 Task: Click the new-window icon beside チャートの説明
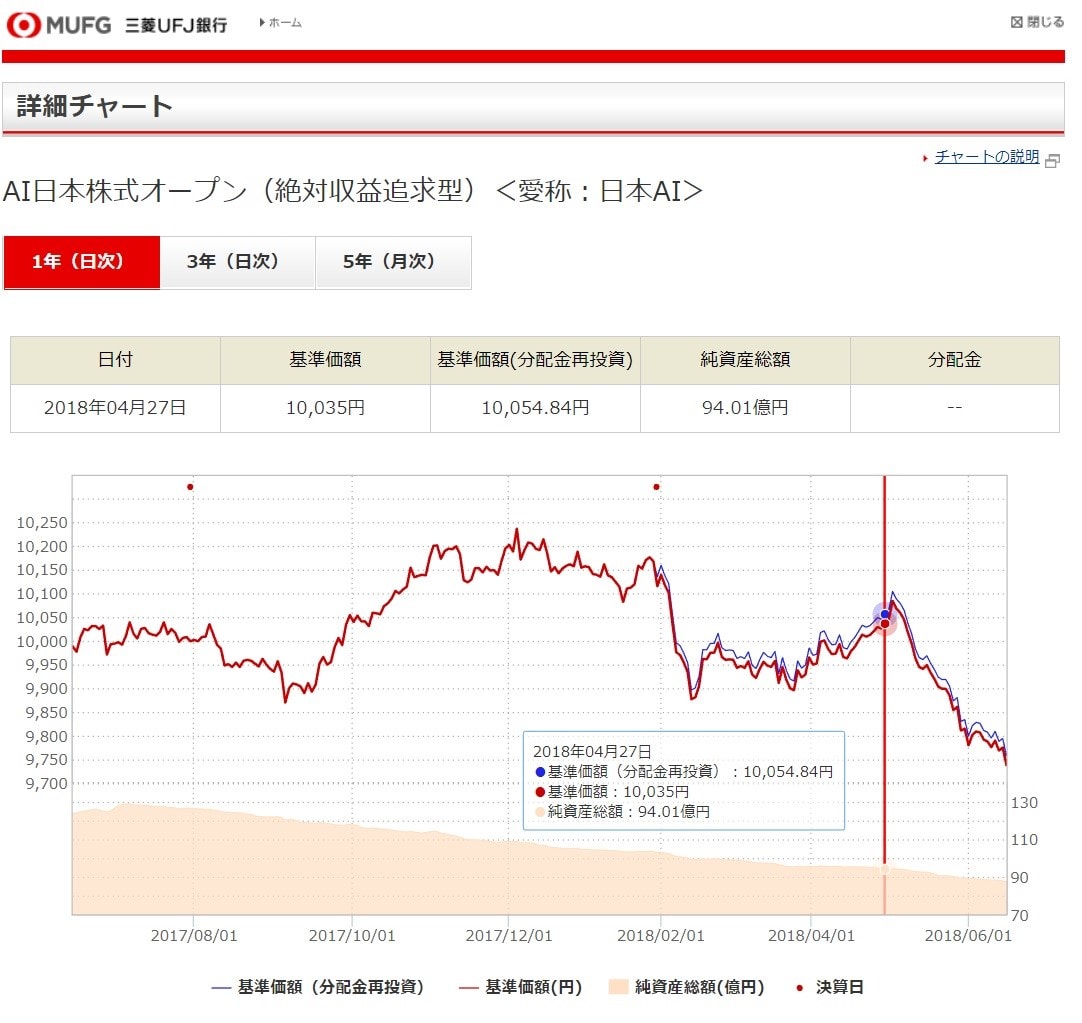click(x=1052, y=160)
